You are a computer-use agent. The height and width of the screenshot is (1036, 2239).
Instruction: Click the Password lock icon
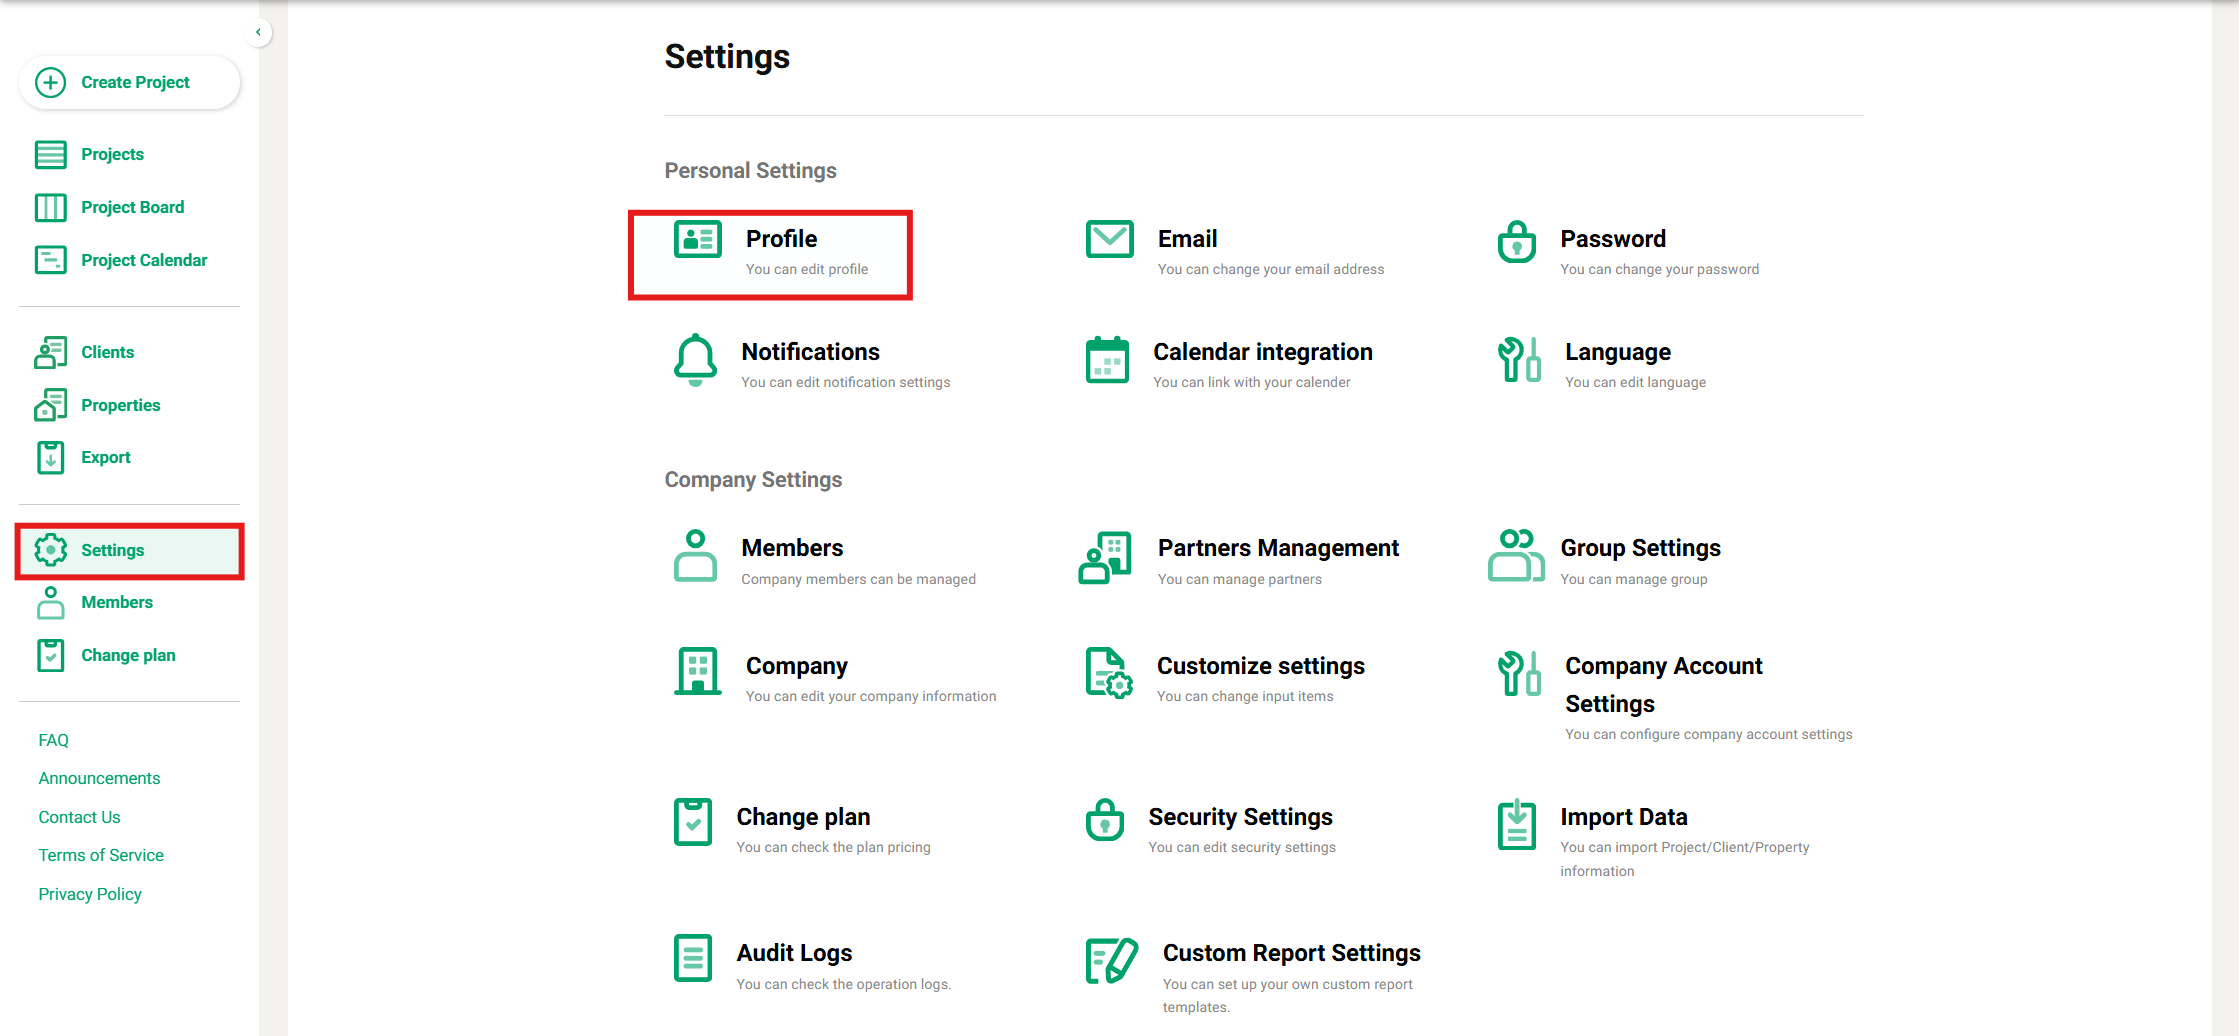pos(1516,242)
